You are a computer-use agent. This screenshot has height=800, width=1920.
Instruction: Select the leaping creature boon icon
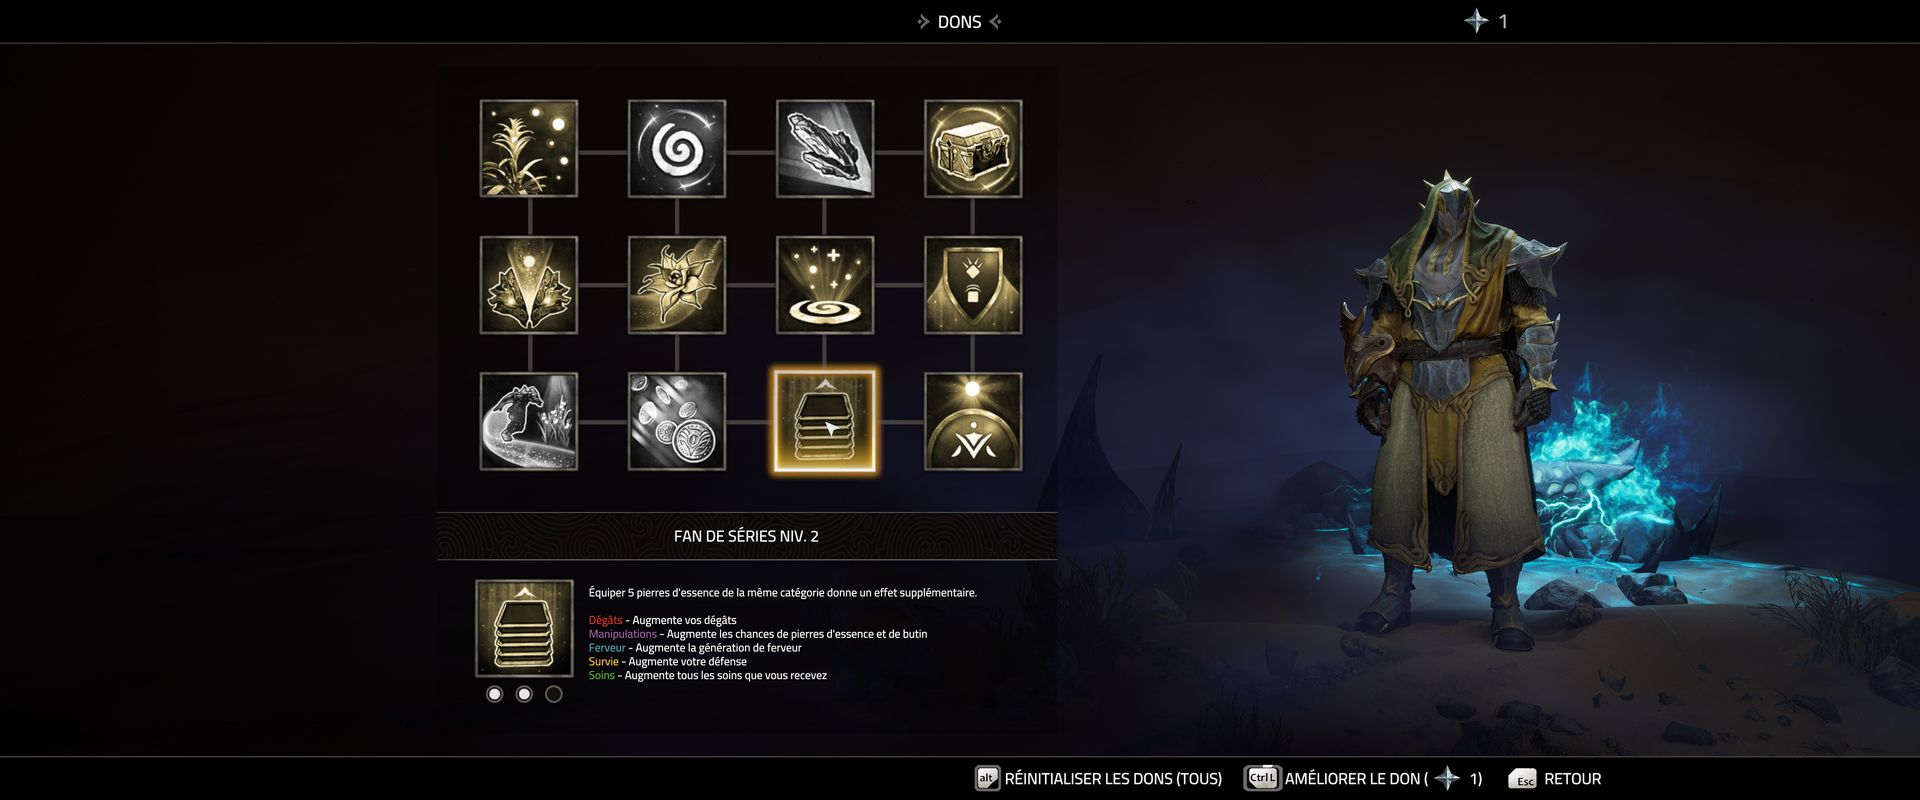pyautogui.click(x=529, y=421)
